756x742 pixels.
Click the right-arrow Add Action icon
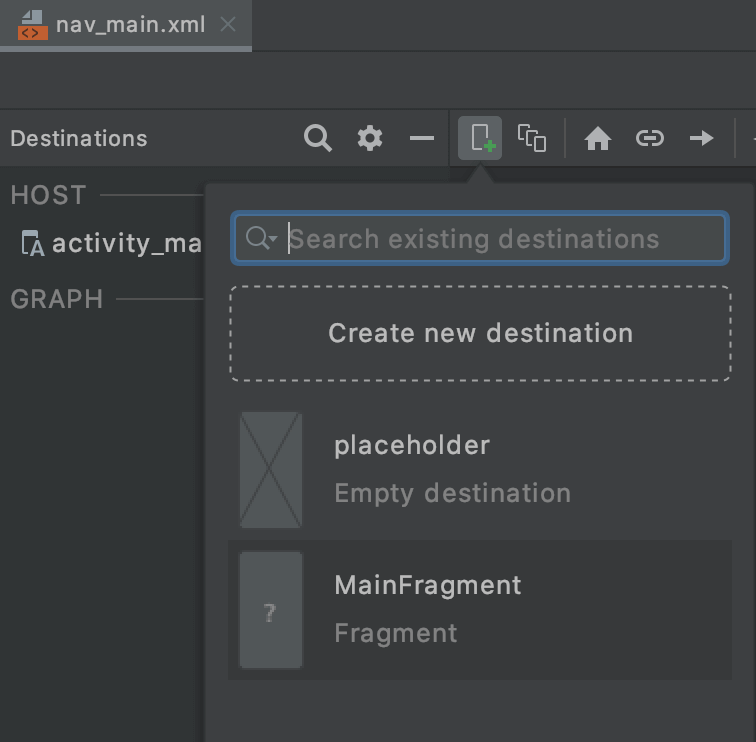point(702,138)
